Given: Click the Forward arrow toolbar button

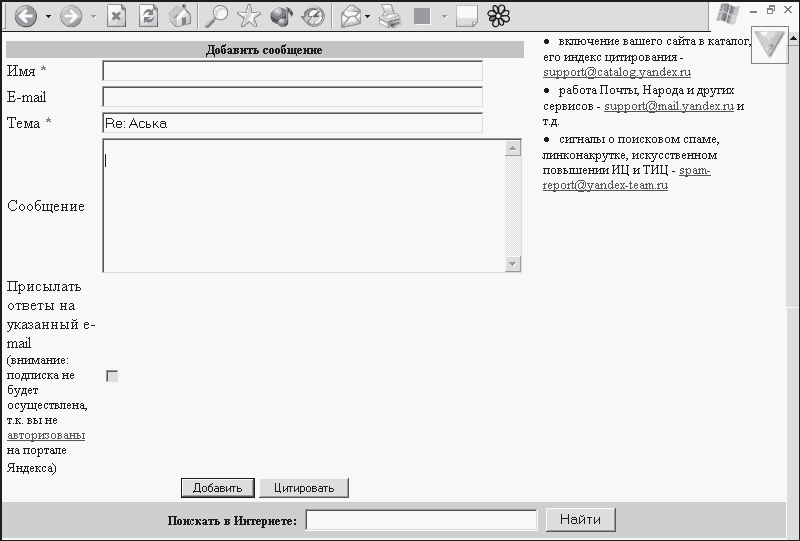Looking at the screenshot, I should 71,16.
